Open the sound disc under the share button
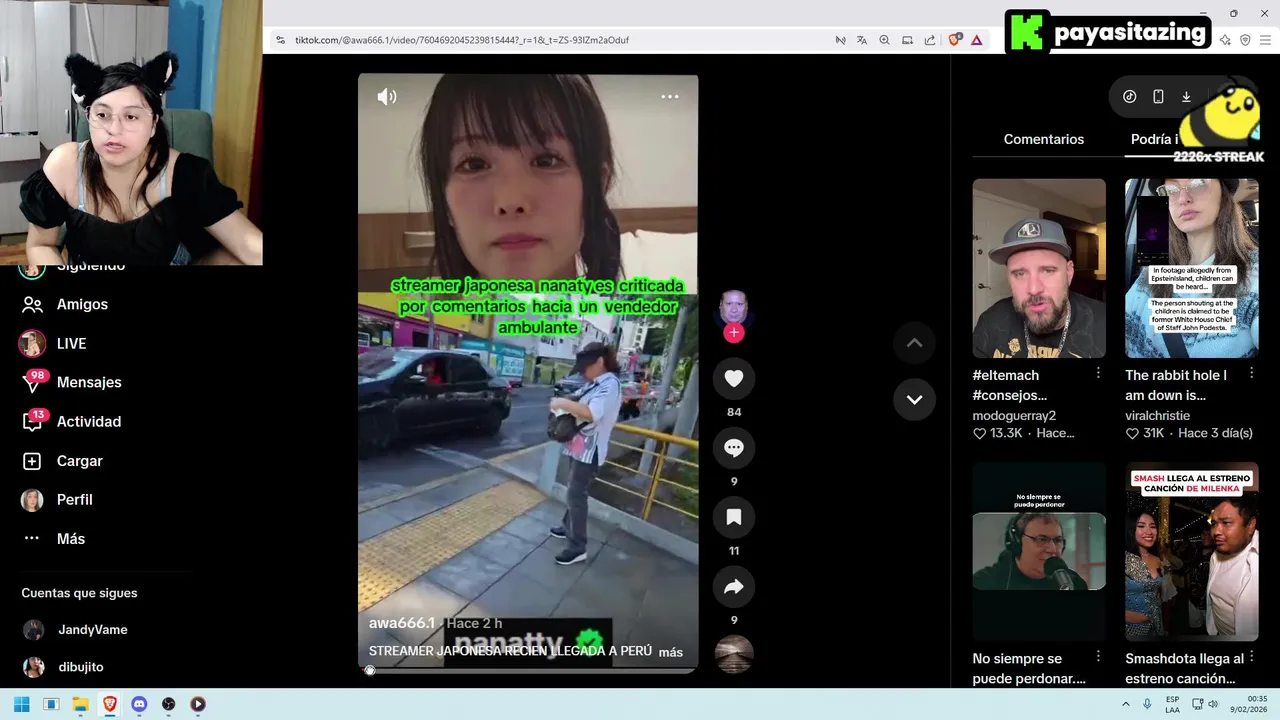The height and width of the screenshot is (720, 1280). click(x=734, y=654)
